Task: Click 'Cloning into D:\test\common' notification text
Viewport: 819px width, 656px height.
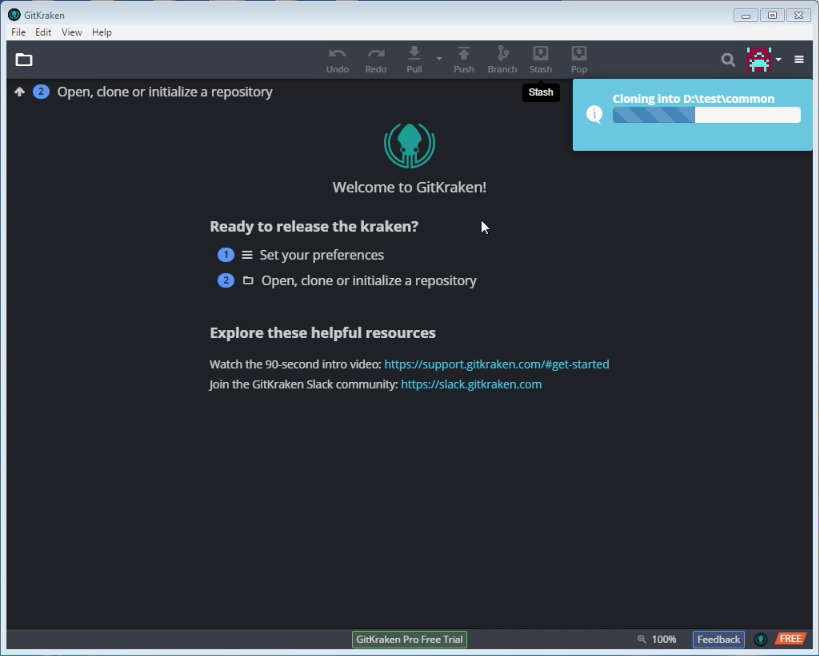Action: (693, 99)
